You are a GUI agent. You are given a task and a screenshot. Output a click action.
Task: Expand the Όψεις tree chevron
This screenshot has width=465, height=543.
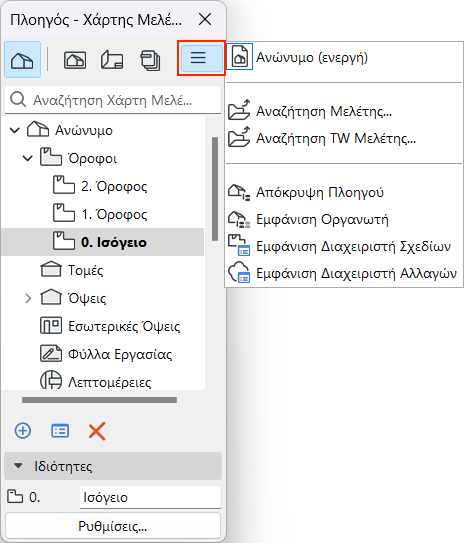[28, 298]
